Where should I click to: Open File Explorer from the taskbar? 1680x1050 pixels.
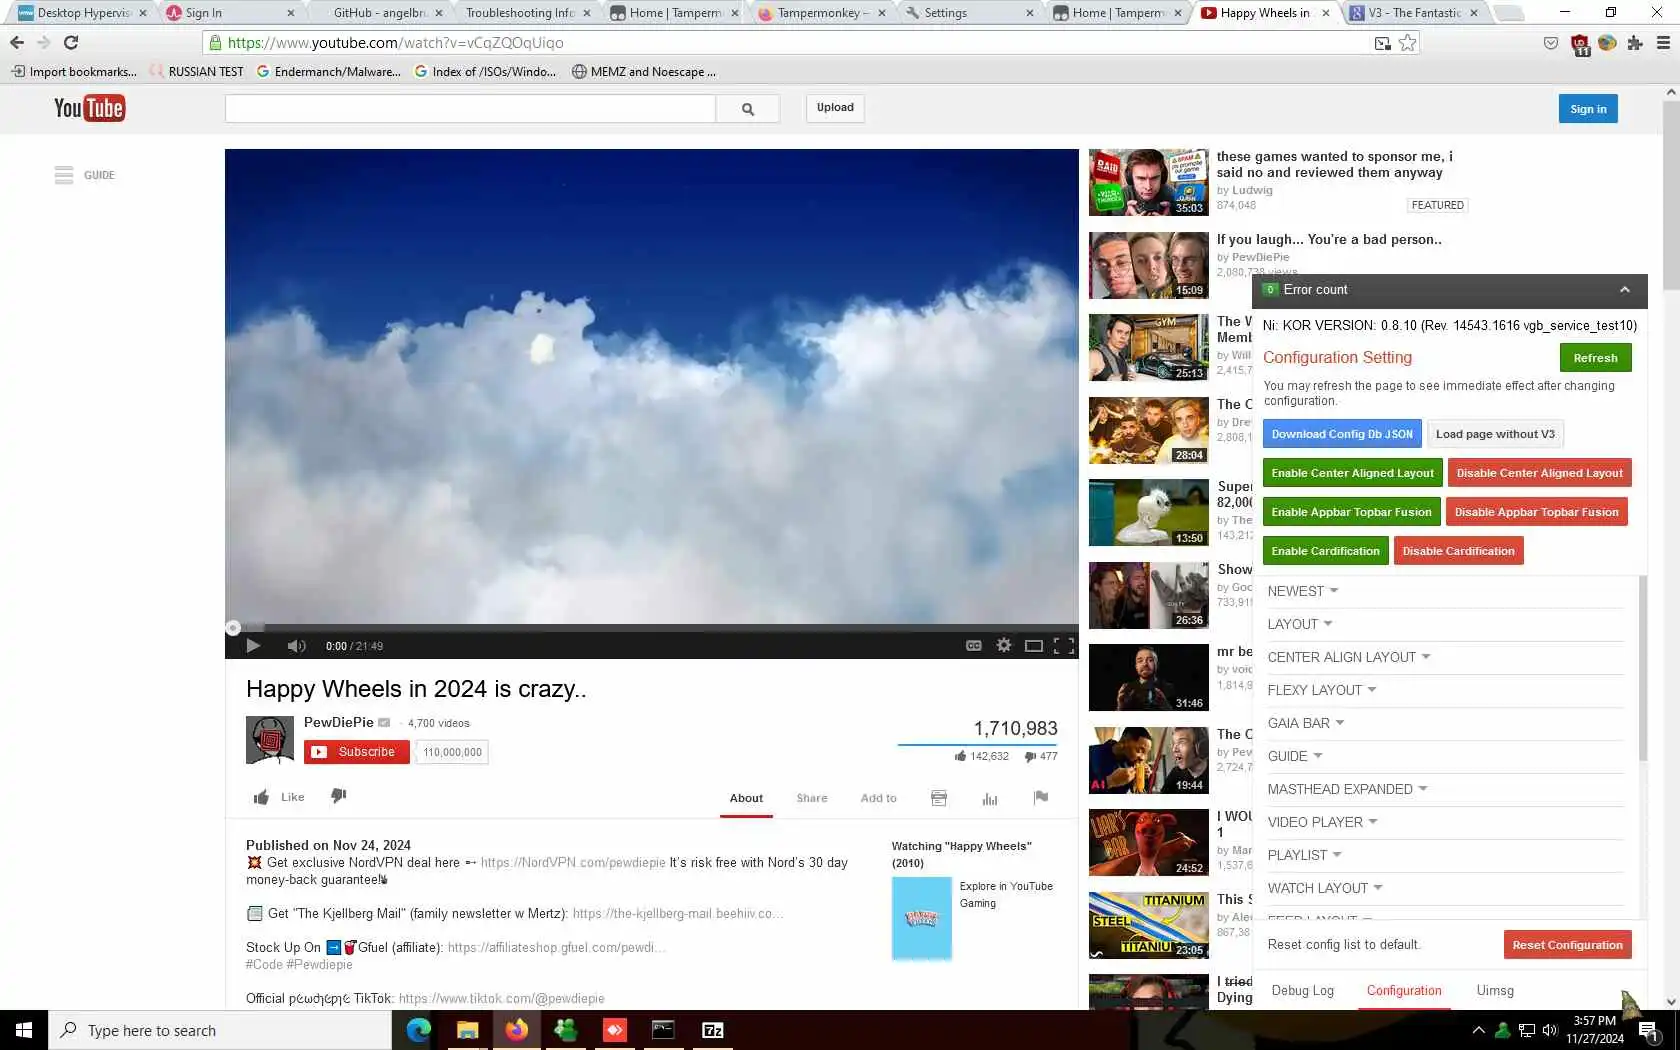[467, 1030]
